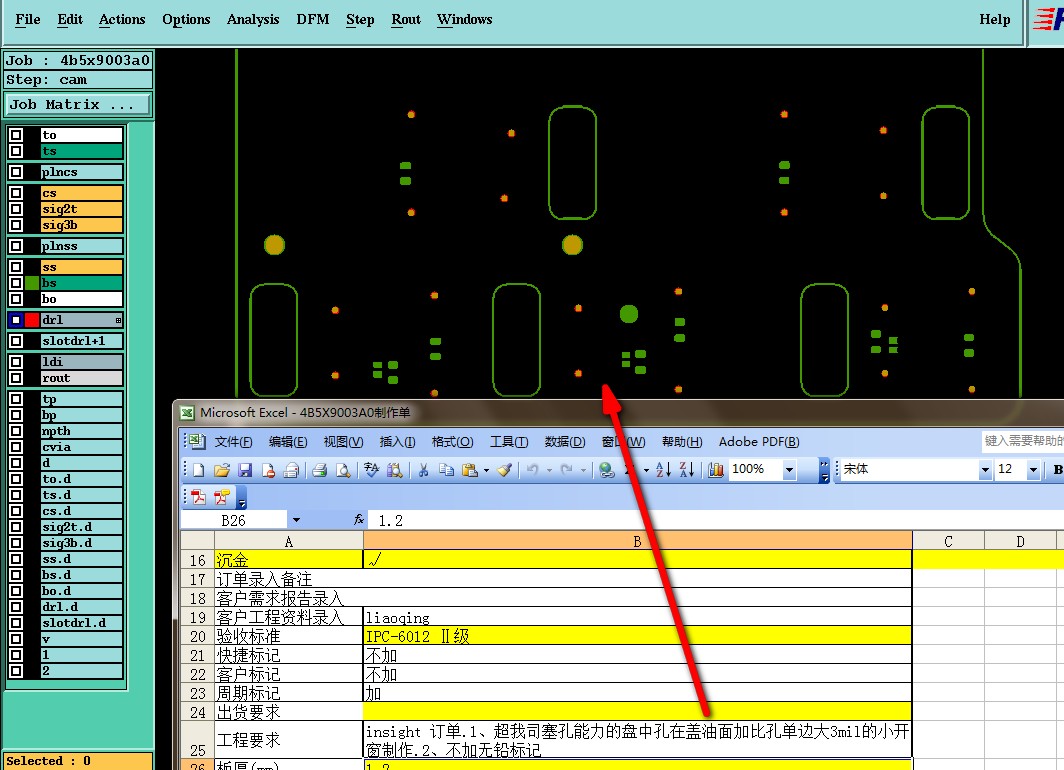Toggle the checkbox for layer cs

[x=16, y=193]
